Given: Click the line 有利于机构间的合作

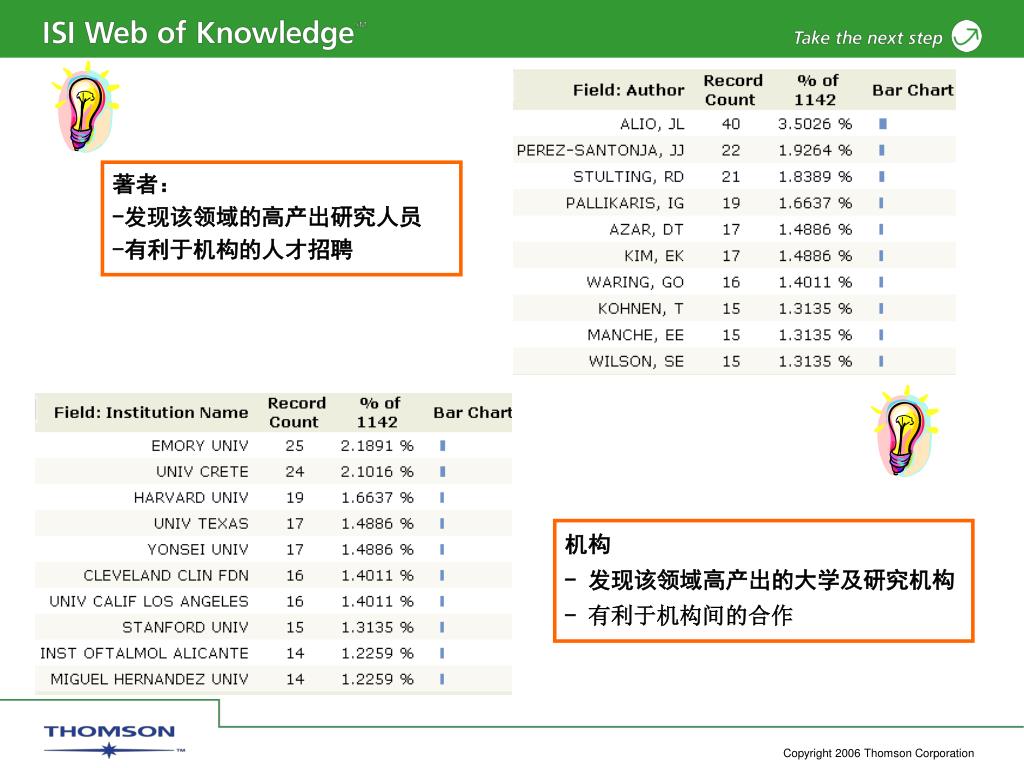Looking at the screenshot, I should [679, 615].
